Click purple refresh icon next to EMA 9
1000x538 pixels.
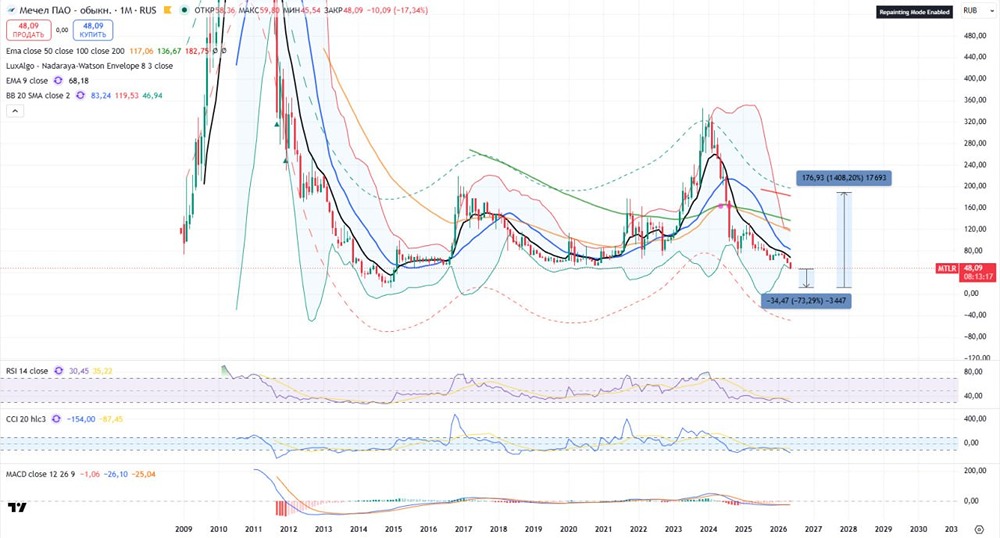58,81
